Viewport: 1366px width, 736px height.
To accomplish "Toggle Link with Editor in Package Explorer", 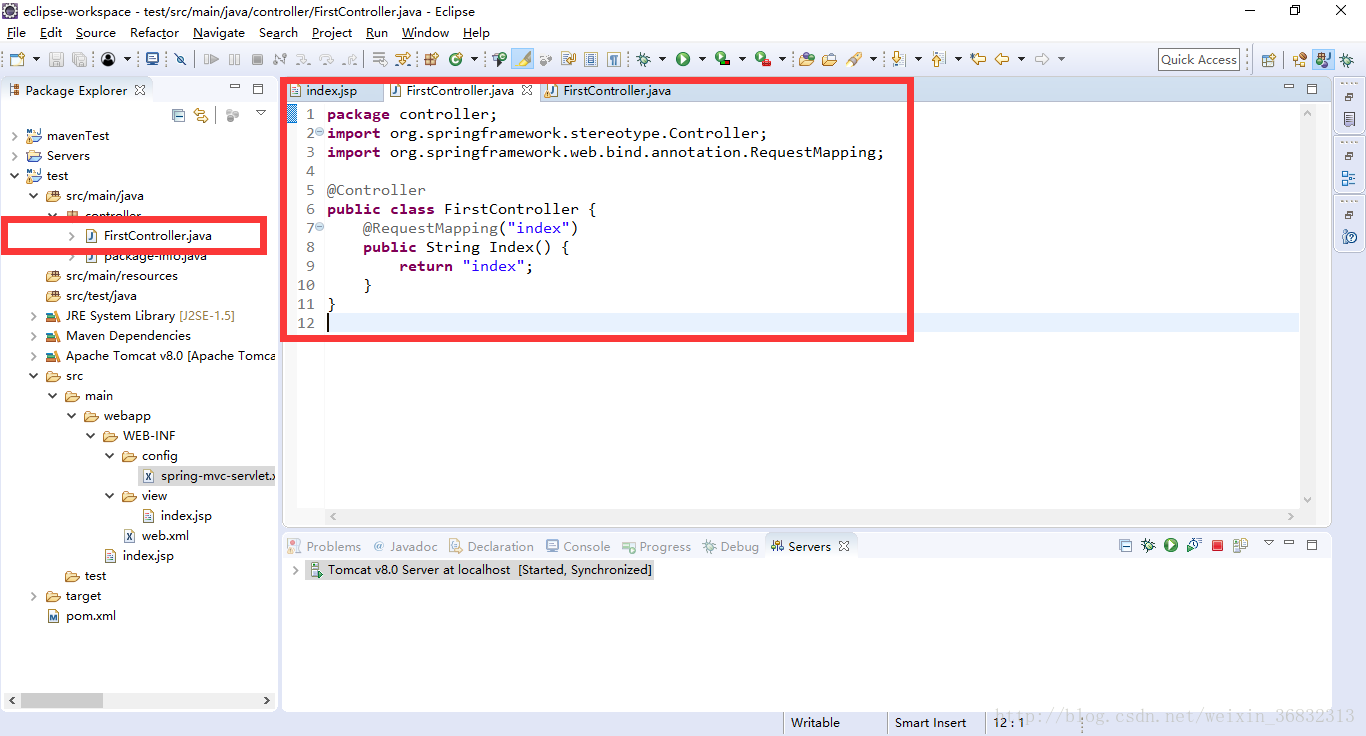I will coord(201,115).
